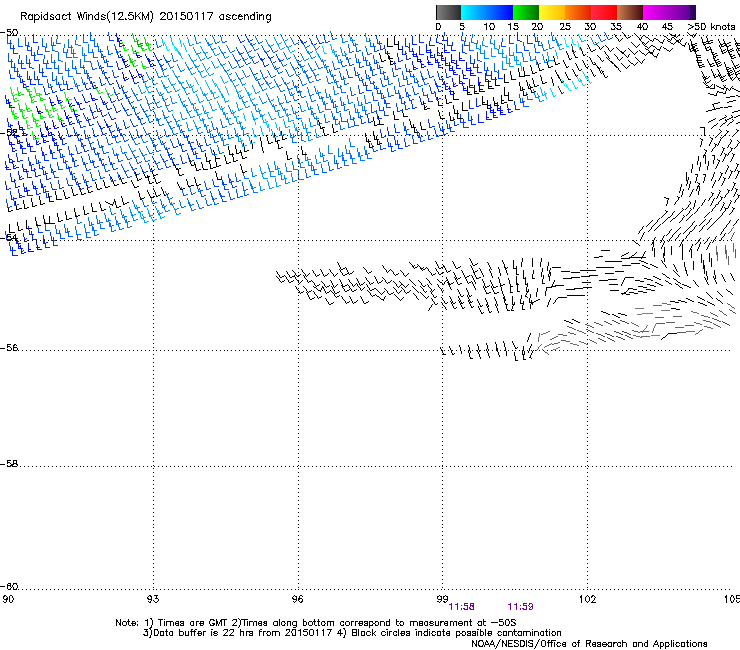
Task: Click legend tick label 10
Action: tap(489, 27)
